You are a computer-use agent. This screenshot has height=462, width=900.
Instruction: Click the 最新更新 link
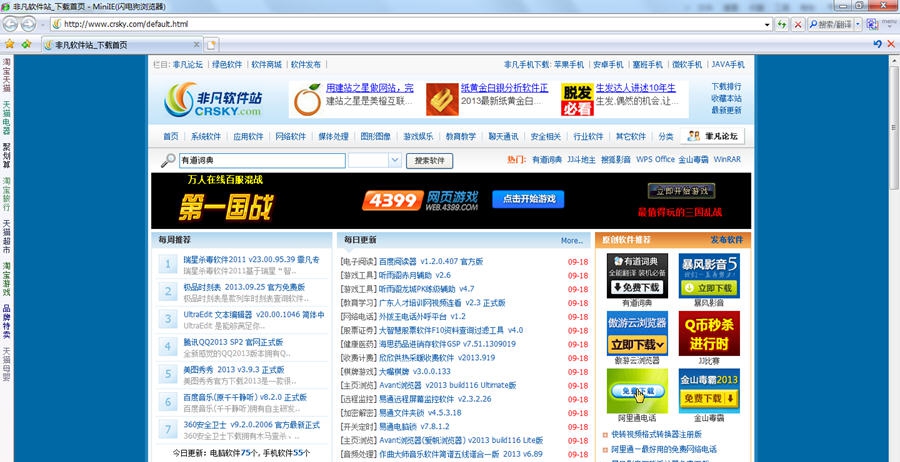726,110
